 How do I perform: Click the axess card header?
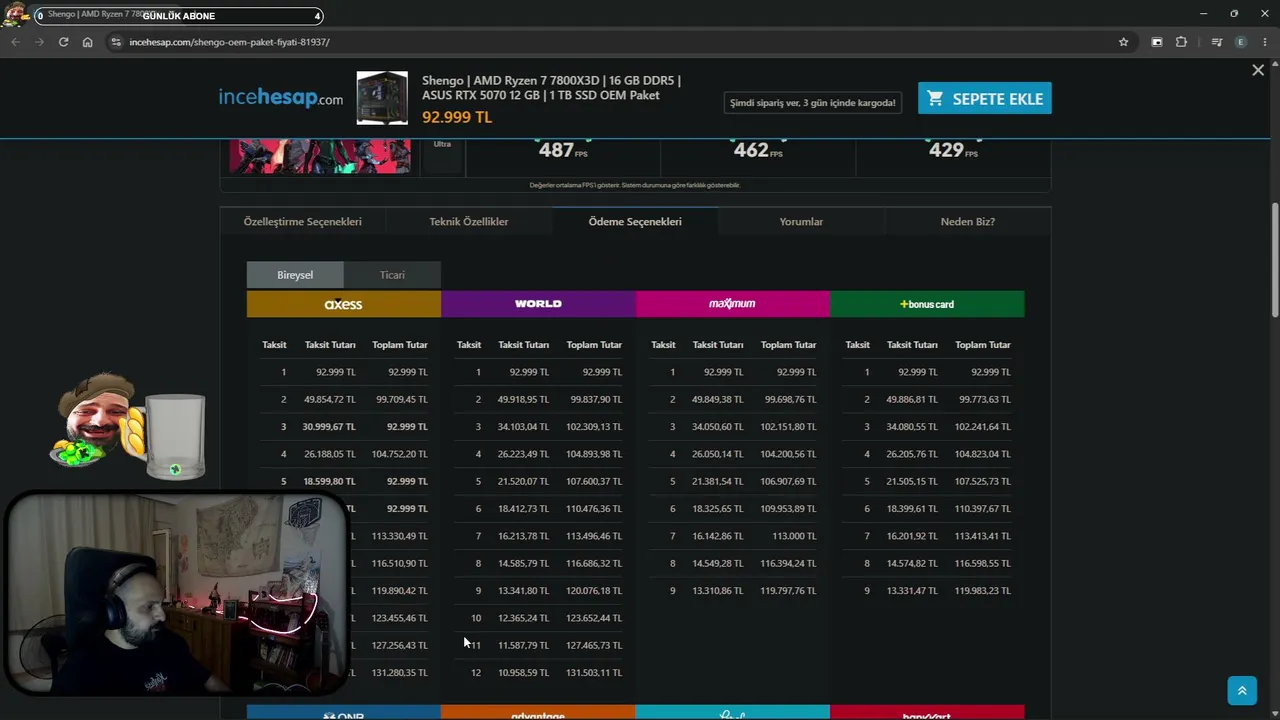click(x=344, y=304)
